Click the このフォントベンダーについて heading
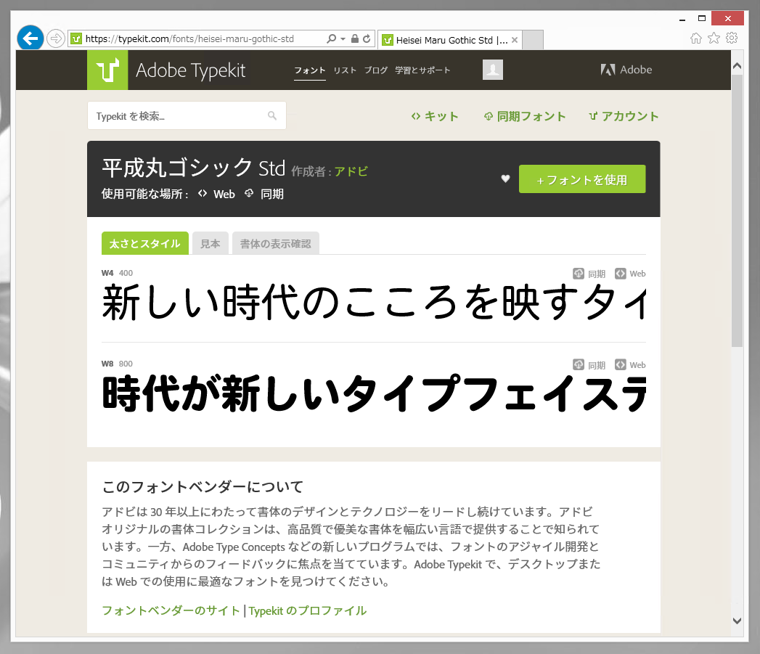The width and height of the screenshot is (760, 654). point(203,486)
